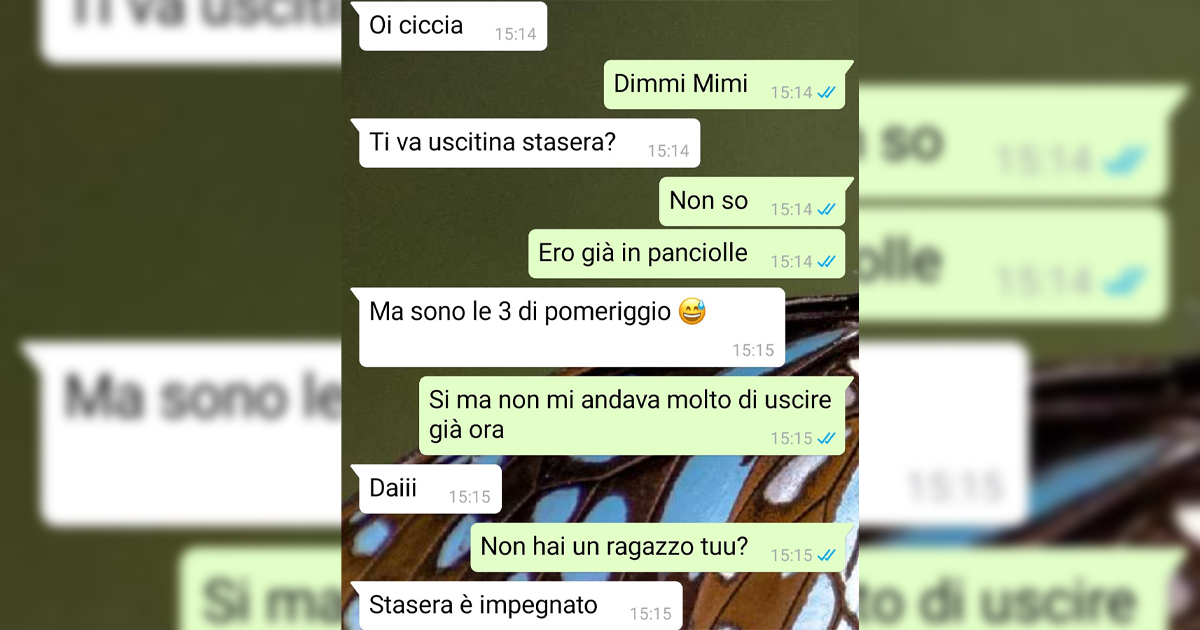Viewport: 1200px width, 630px height.
Task: Select the 'Ma sono le 3 di pomeriggio' message
Action: [x=572, y=328]
